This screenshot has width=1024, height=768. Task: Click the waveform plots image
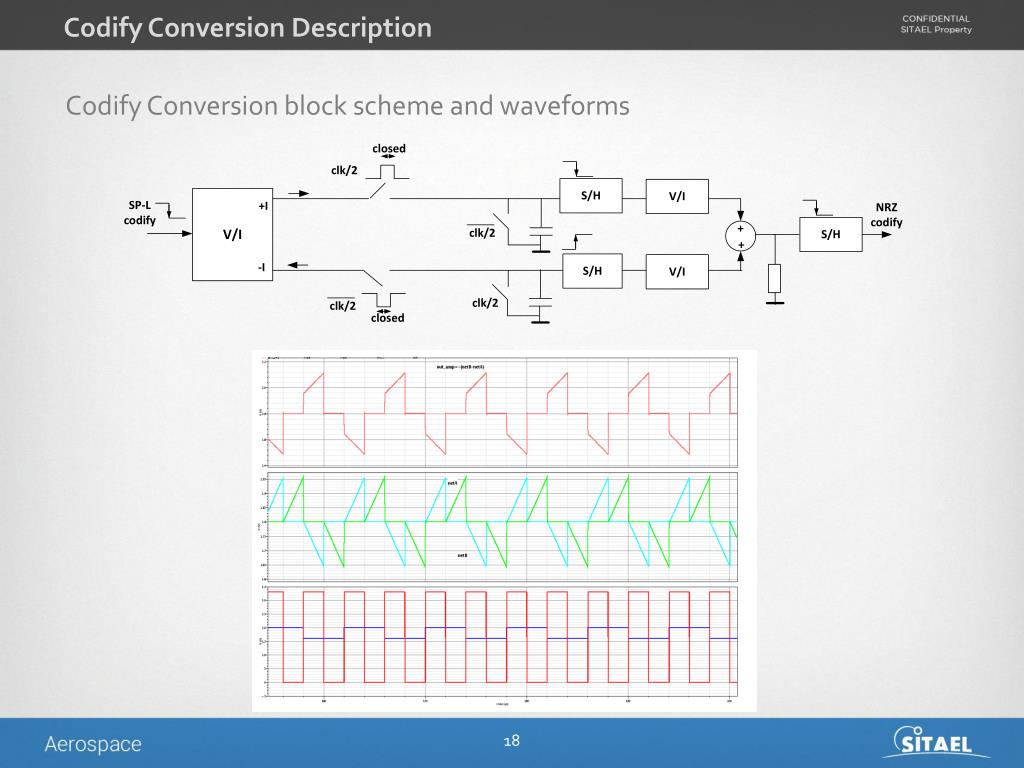point(504,531)
